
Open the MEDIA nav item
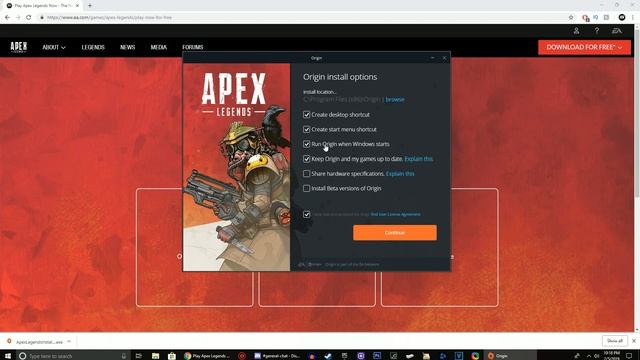pyautogui.click(x=159, y=47)
